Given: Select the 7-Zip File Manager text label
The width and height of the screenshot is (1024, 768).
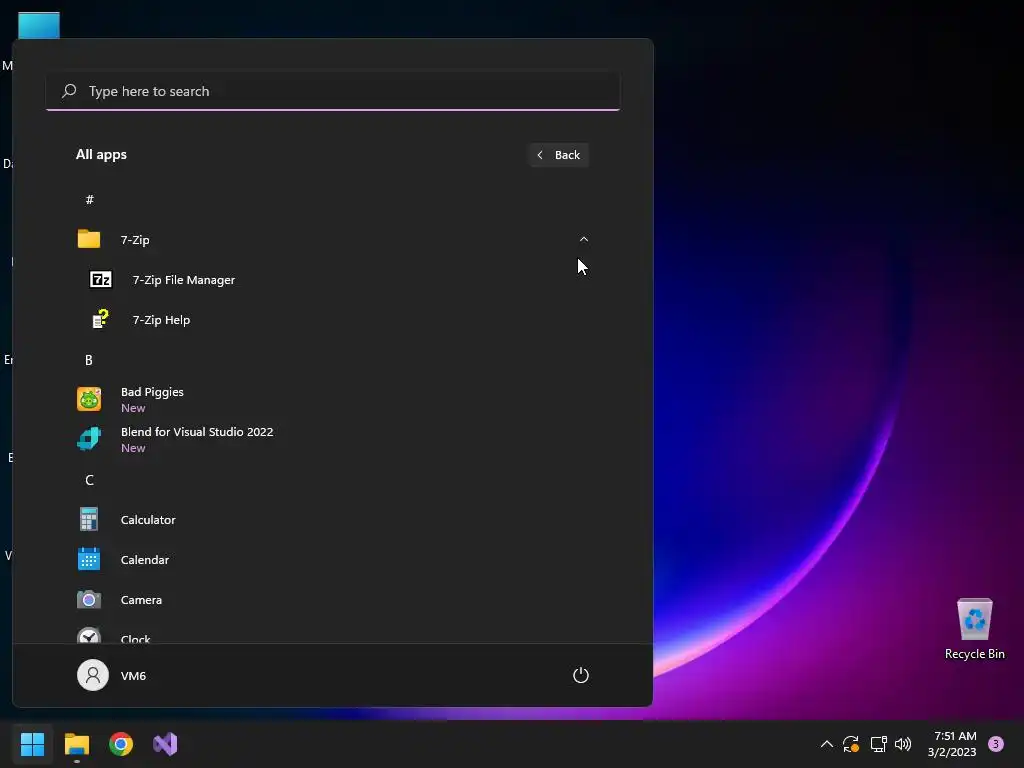Looking at the screenshot, I should tap(184, 280).
